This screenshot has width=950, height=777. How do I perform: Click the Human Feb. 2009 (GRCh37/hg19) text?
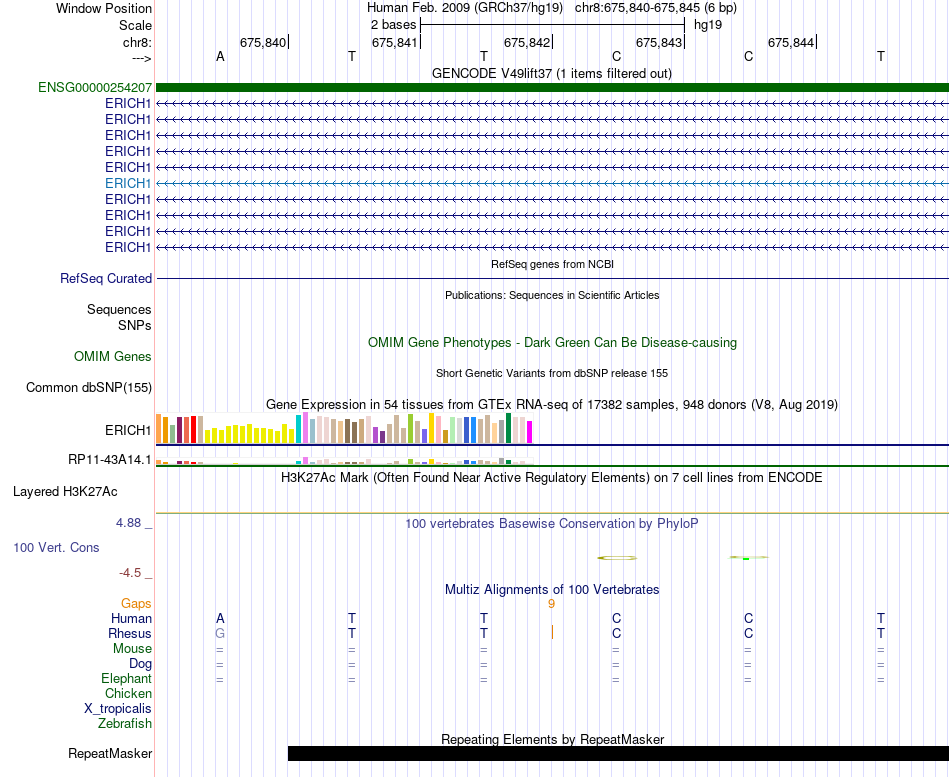pos(465,8)
